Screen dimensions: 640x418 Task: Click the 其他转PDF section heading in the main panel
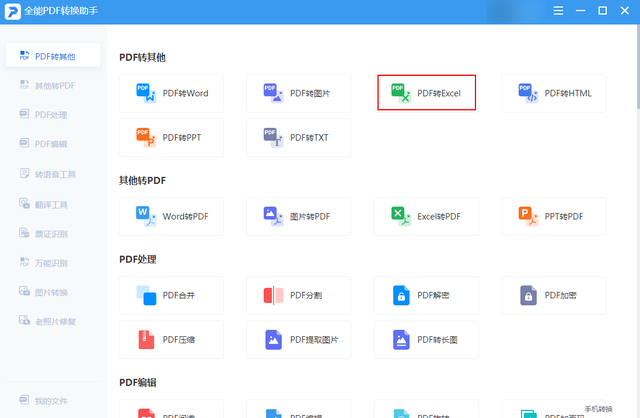click(142, 180)
